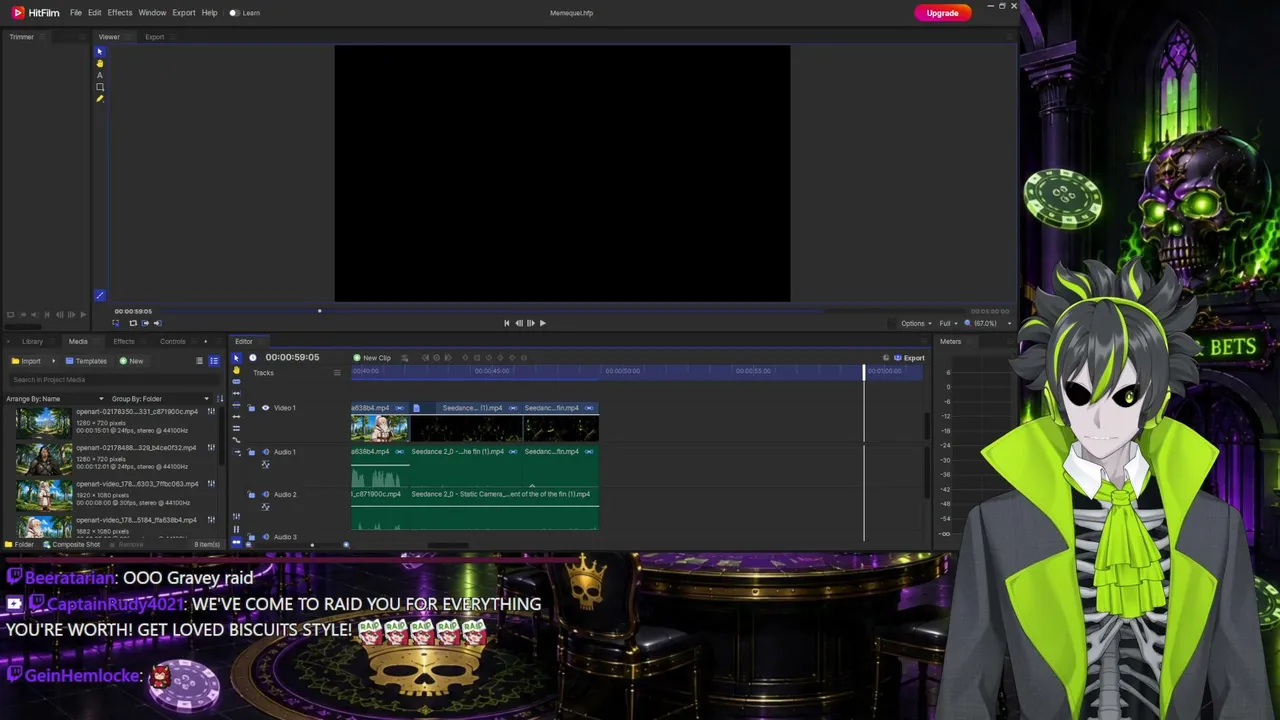
Task: Select the timeline Selection arrow tool
Action: [236, 358]
